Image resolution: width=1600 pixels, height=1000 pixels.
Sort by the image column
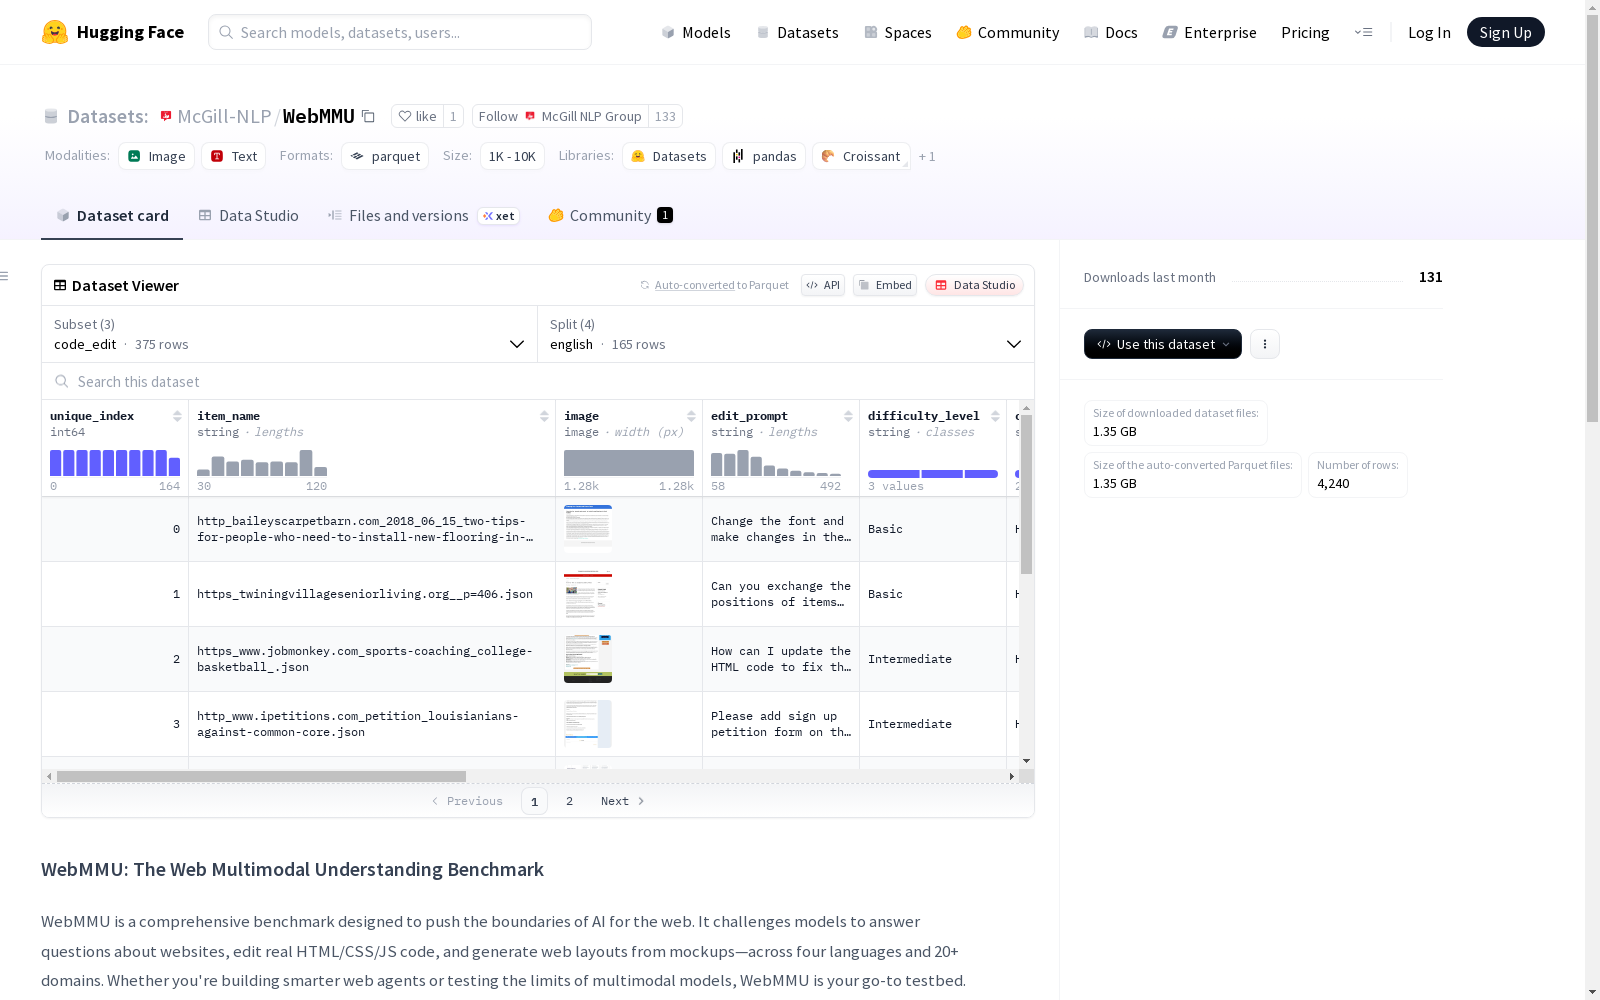[x=691, y=416]
